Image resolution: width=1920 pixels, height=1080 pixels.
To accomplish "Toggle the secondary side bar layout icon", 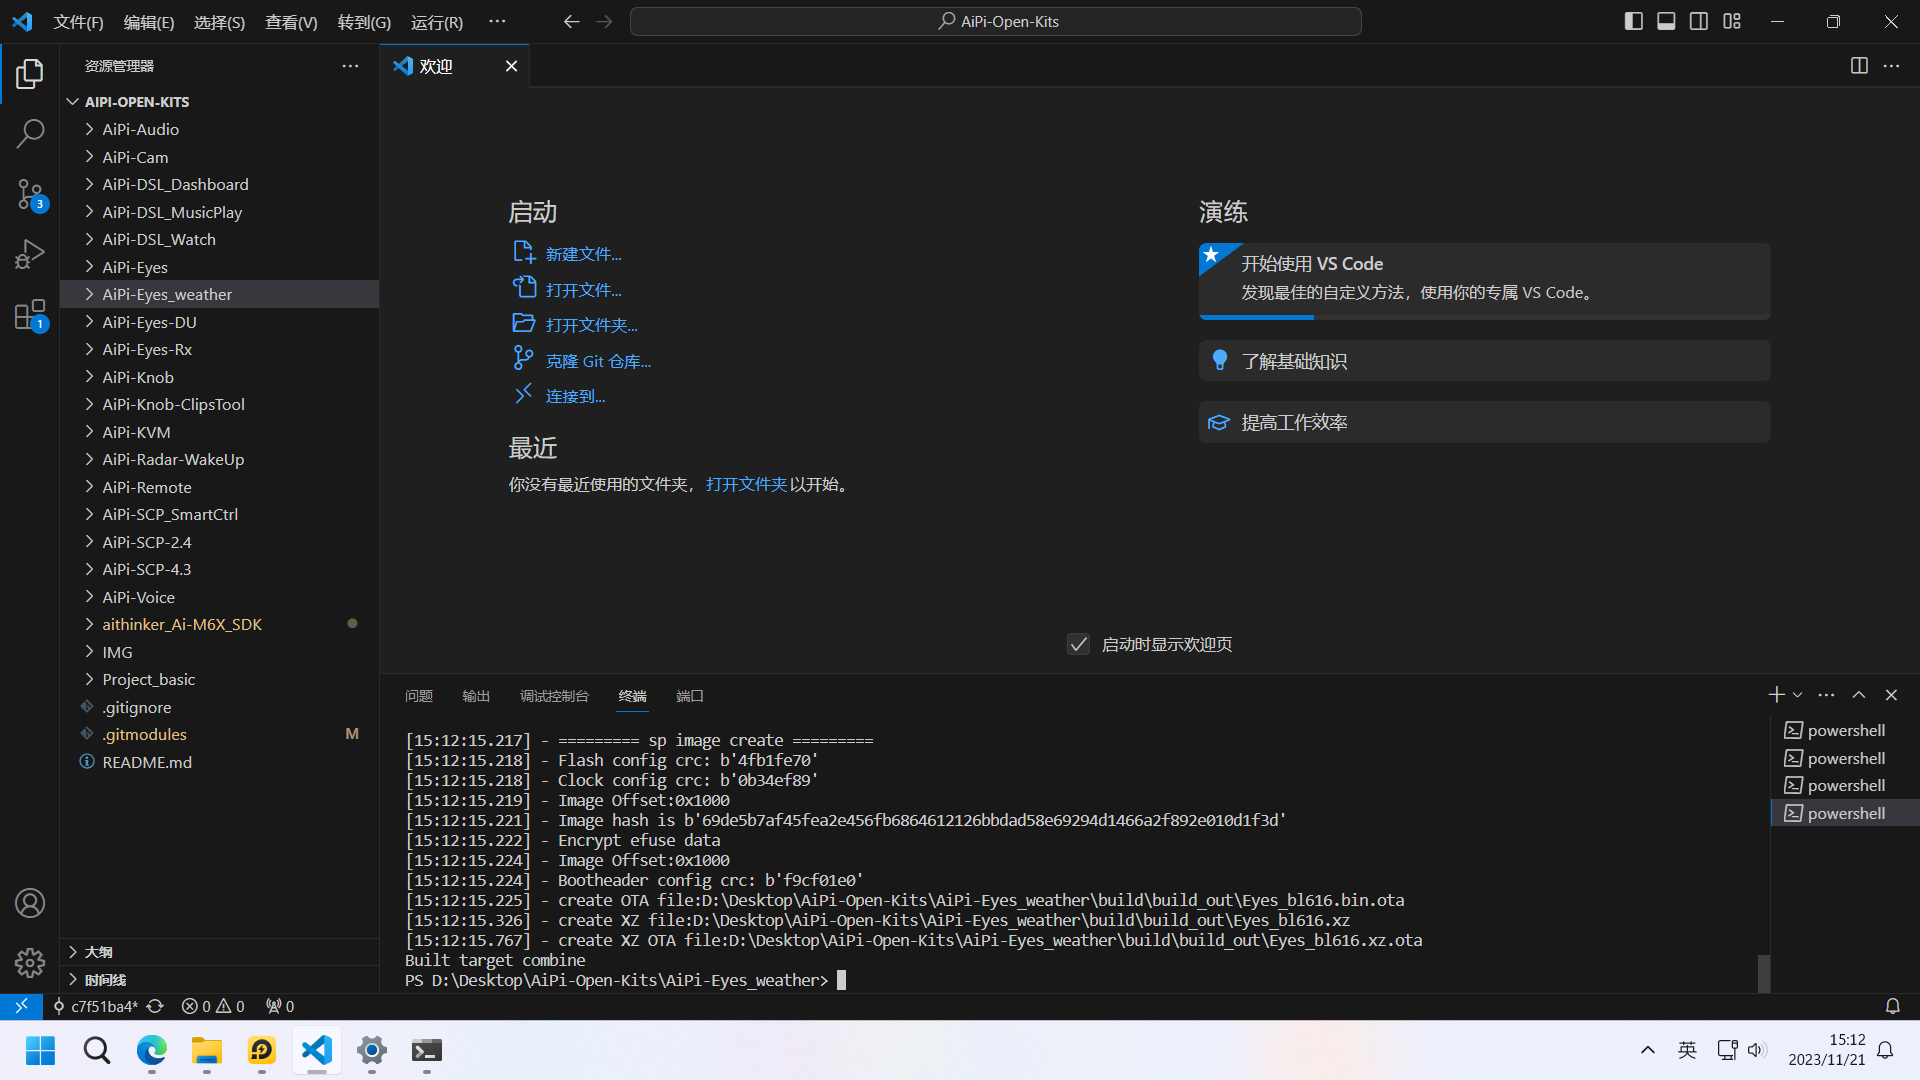I will coord(1699,21).
